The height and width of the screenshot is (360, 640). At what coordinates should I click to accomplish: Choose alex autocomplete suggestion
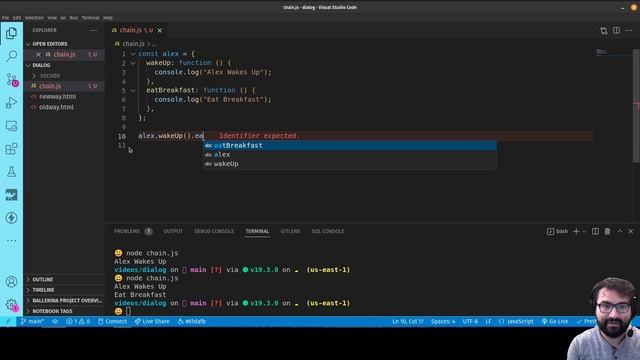(350, 155)
